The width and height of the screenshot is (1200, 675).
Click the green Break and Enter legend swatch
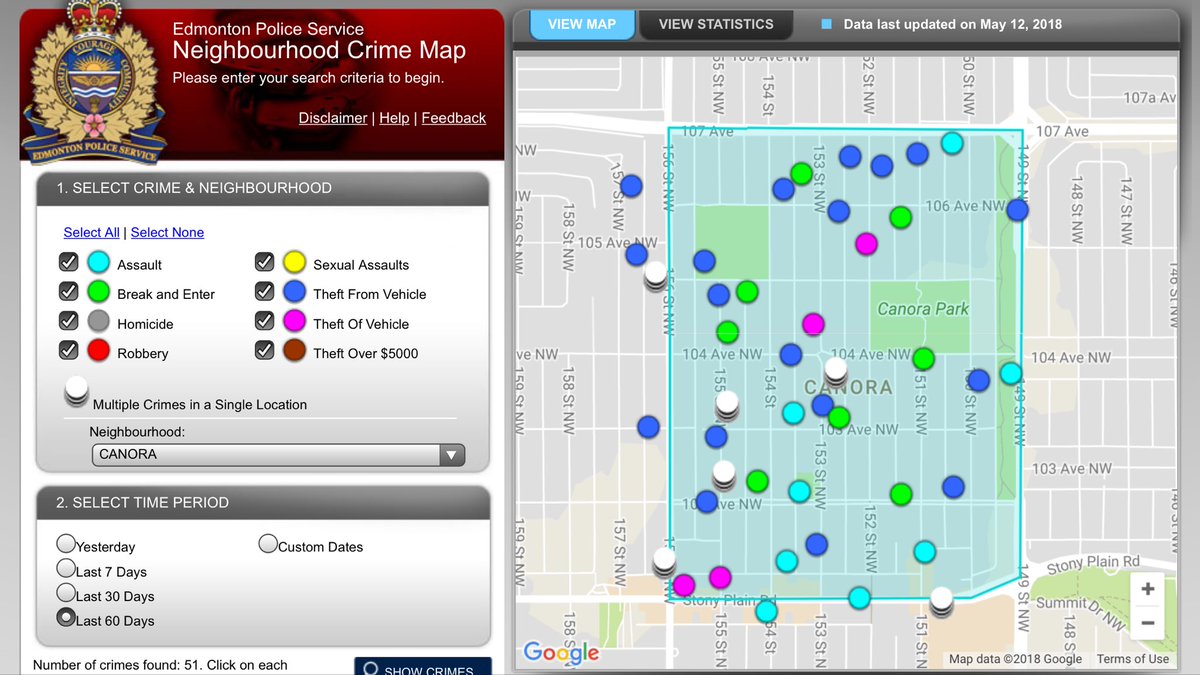pos(98,292)
